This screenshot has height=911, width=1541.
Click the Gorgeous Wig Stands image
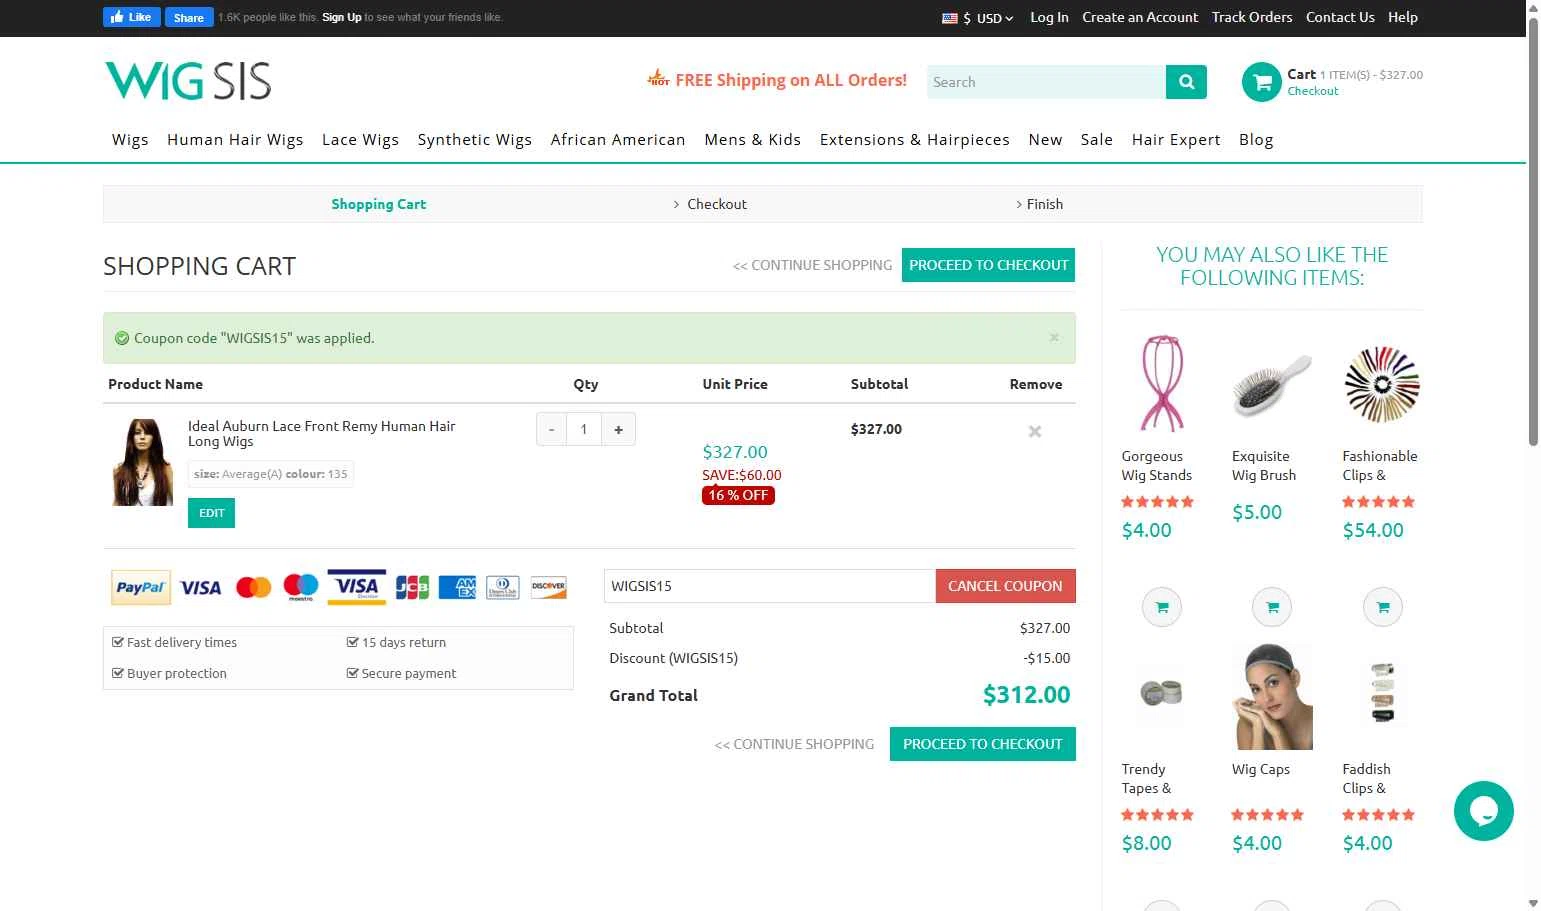pyautogui.click(x=1161, y=384)
